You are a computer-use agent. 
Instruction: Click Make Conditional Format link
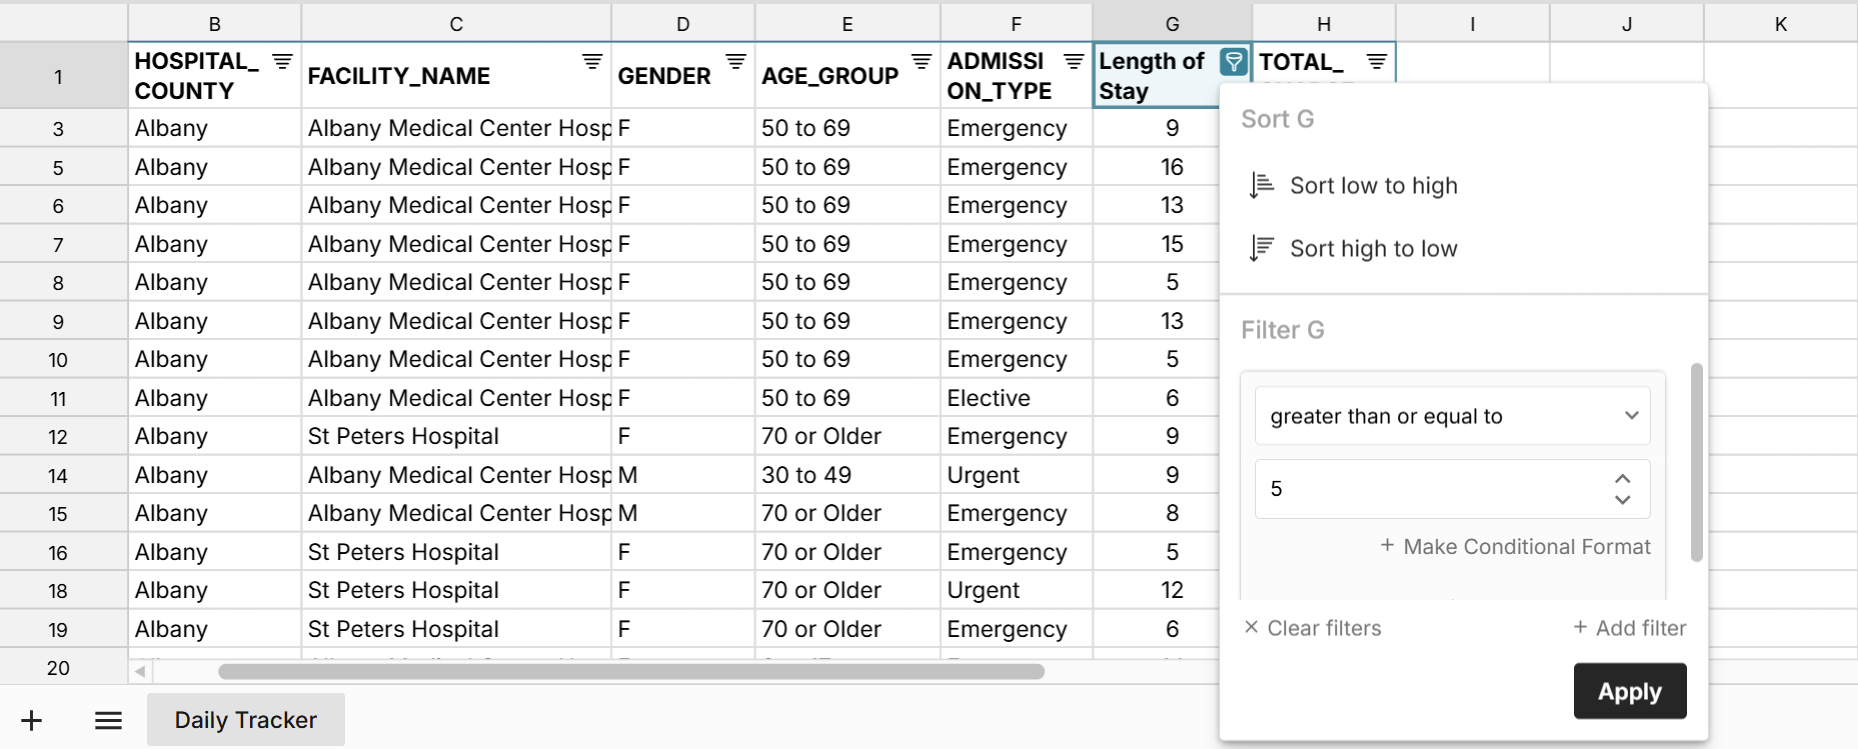pos(1515,547)
